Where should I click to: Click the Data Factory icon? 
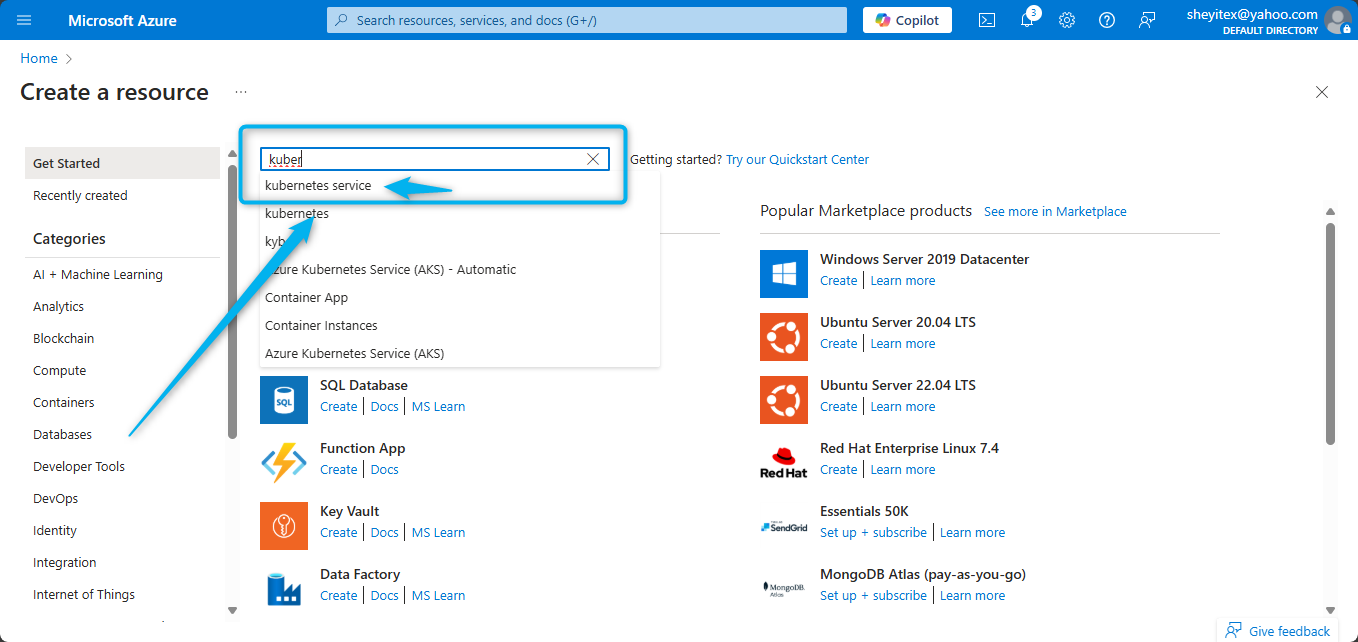284,589
